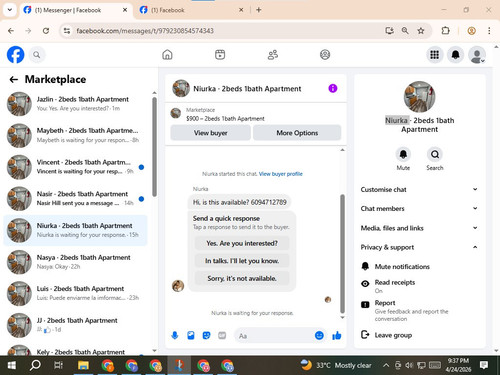Open emoji picker in message box
The height and width of the screenshot is (375, 500).
[x=319, y=335]
